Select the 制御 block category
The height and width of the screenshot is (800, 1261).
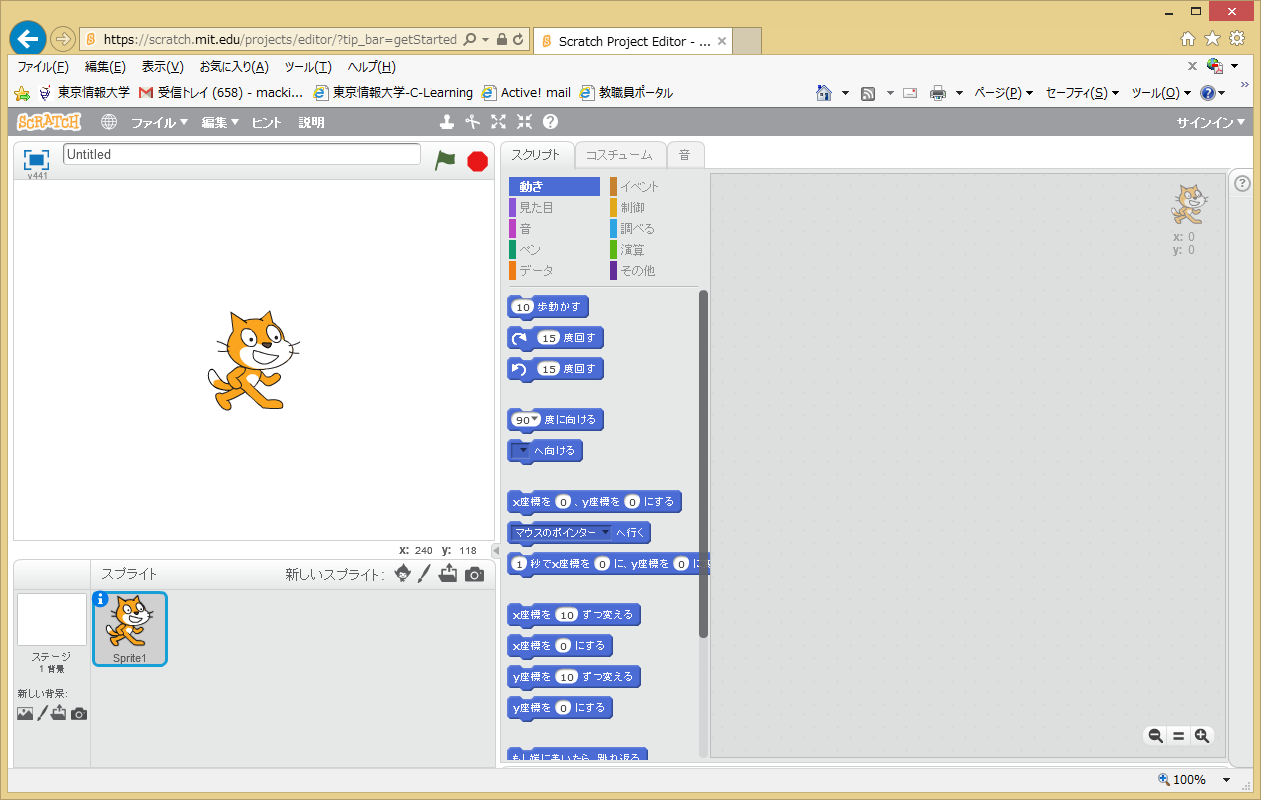point(654,208)
